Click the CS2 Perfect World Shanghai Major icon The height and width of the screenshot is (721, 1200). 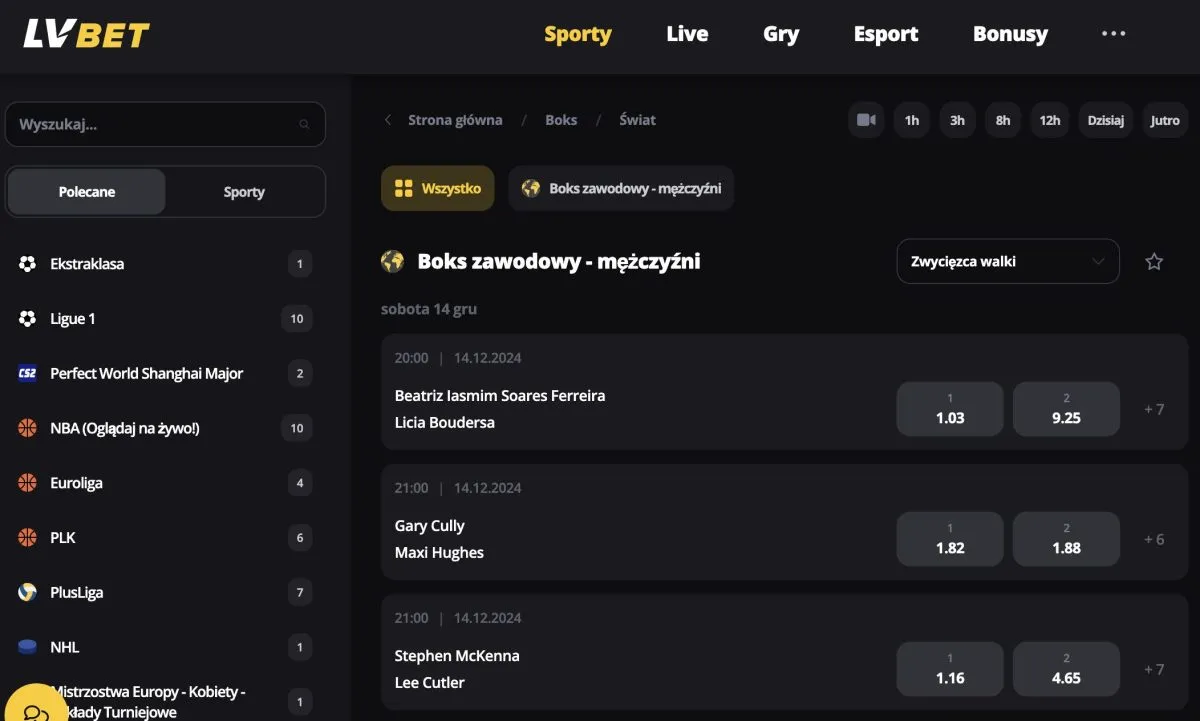click(27, 374)
